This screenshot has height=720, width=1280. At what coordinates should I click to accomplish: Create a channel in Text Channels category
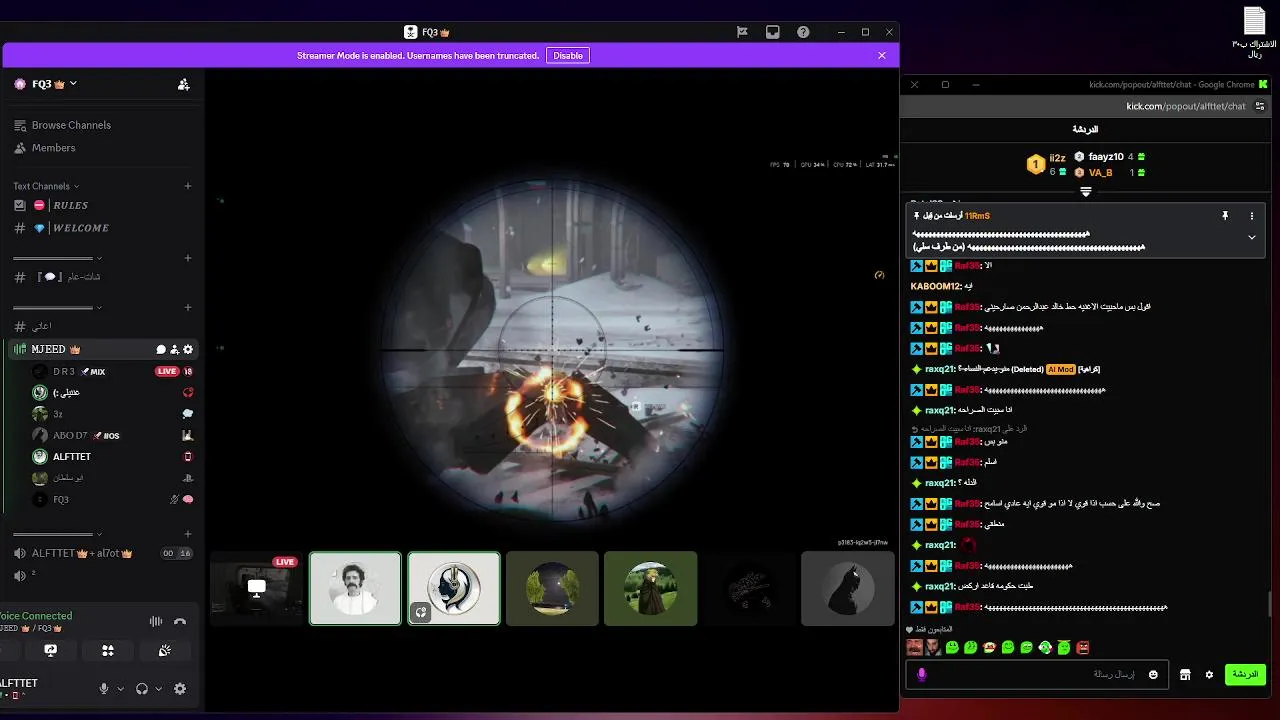point(188,186)
